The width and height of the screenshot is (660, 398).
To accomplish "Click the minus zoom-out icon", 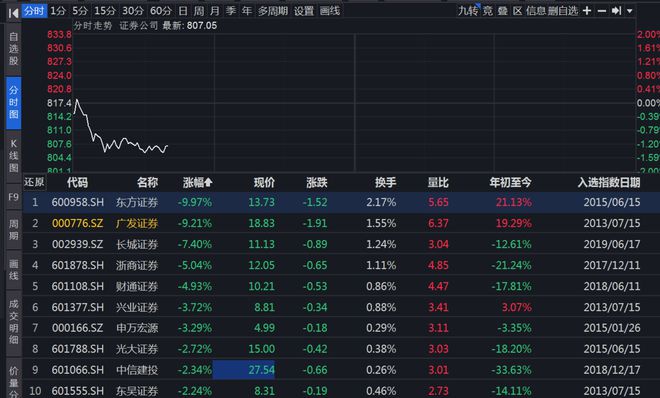I will [x=602, y=11].
